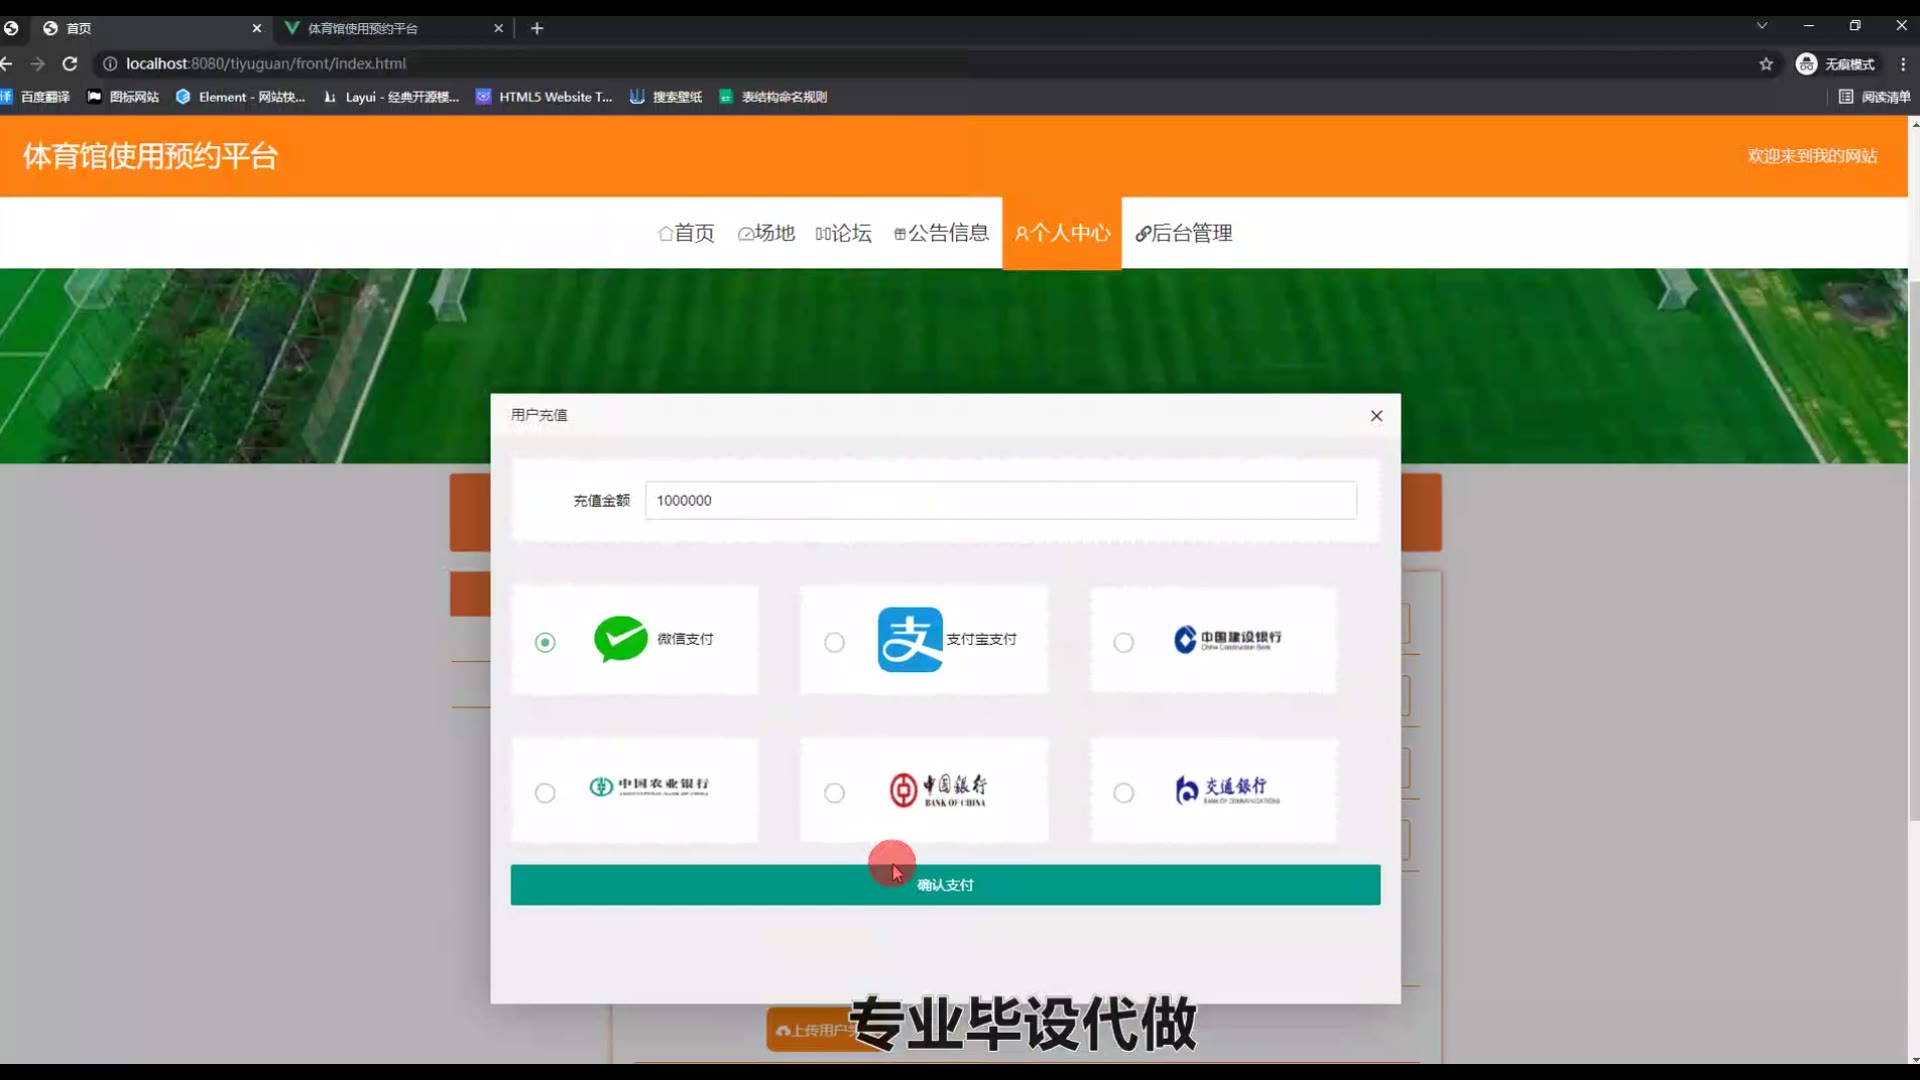The width and height of the screenshot is (1920, 1080).
Task: Open the 图标网站 bookmark
Action: (x=124, y=97)
